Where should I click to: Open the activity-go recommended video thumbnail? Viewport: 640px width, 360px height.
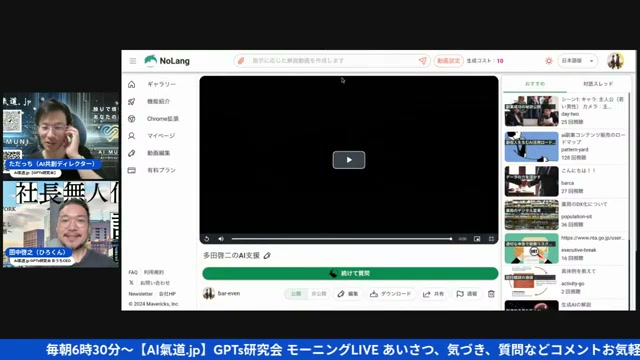(531, 282)
